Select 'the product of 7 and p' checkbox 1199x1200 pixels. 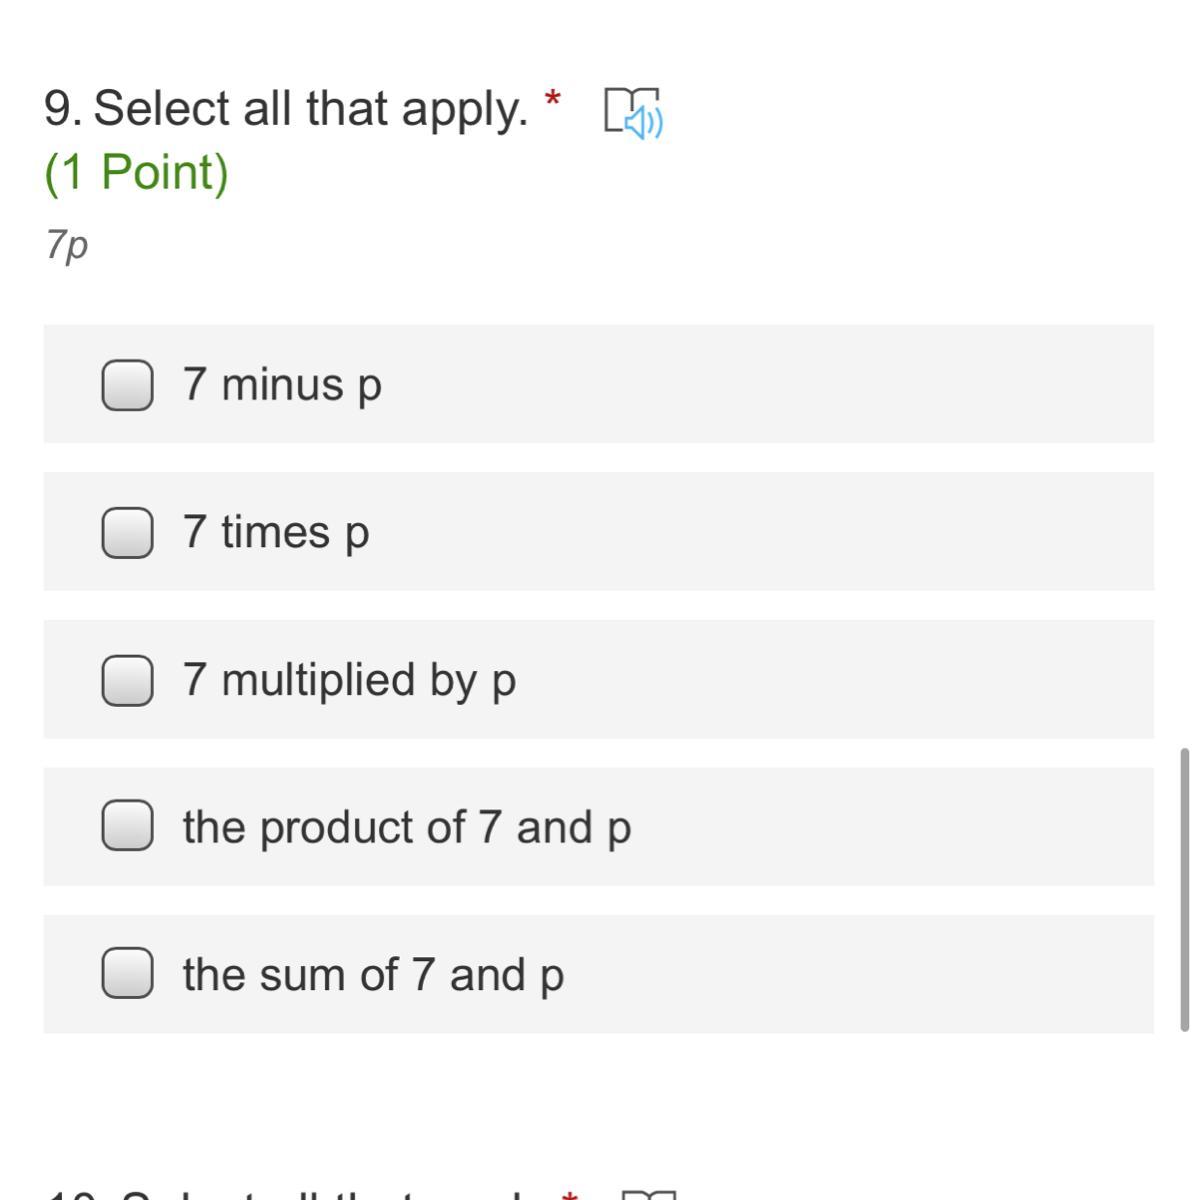point(127,826)
